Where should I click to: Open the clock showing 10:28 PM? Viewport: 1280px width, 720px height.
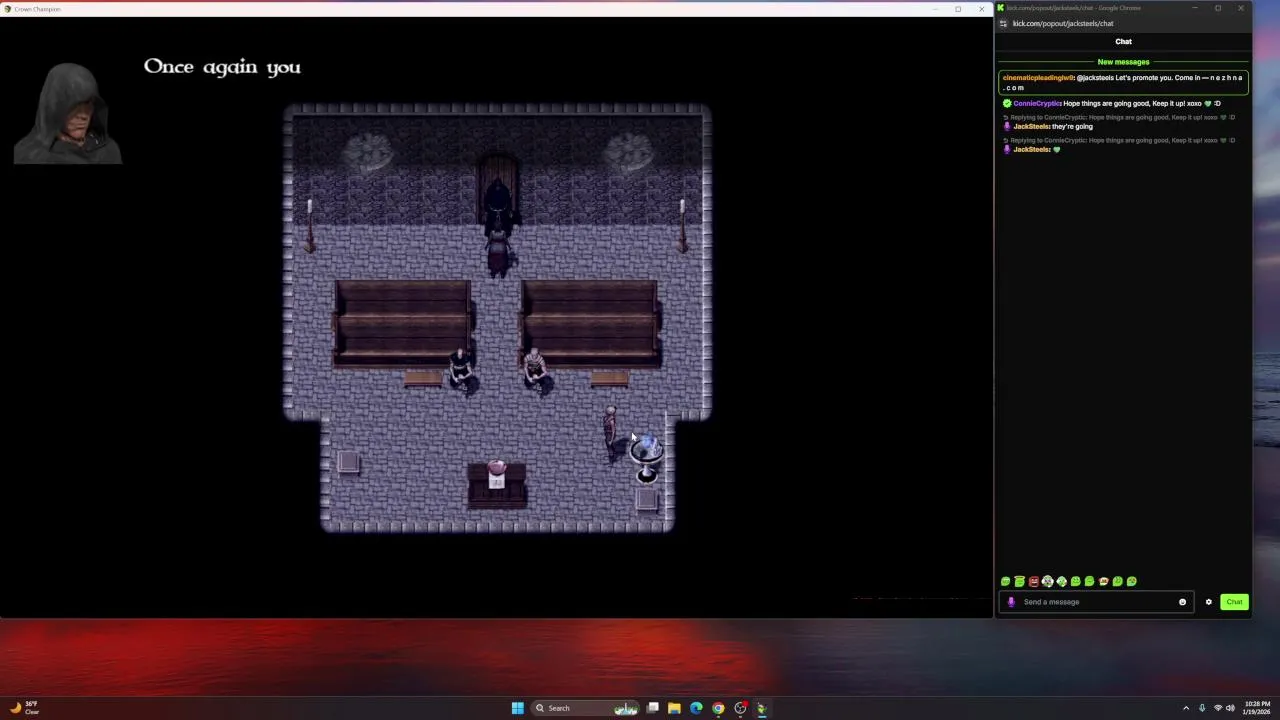tap(1257, 708)
